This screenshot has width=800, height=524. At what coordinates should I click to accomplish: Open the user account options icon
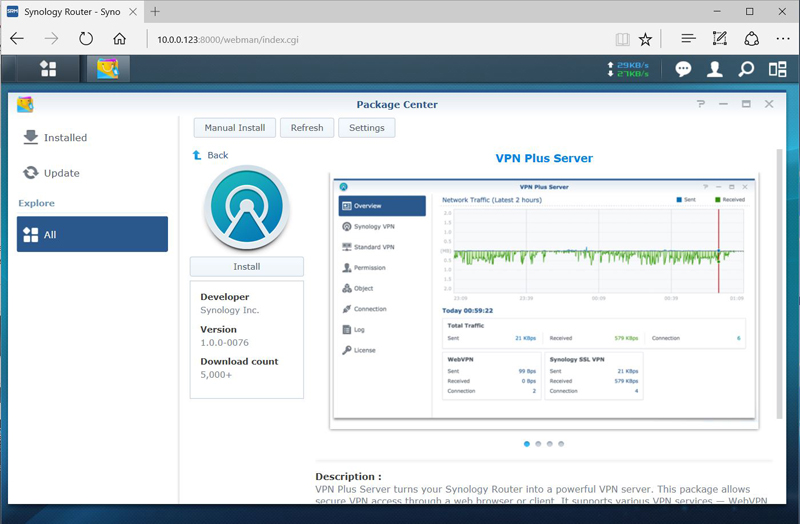pos(715,69)
